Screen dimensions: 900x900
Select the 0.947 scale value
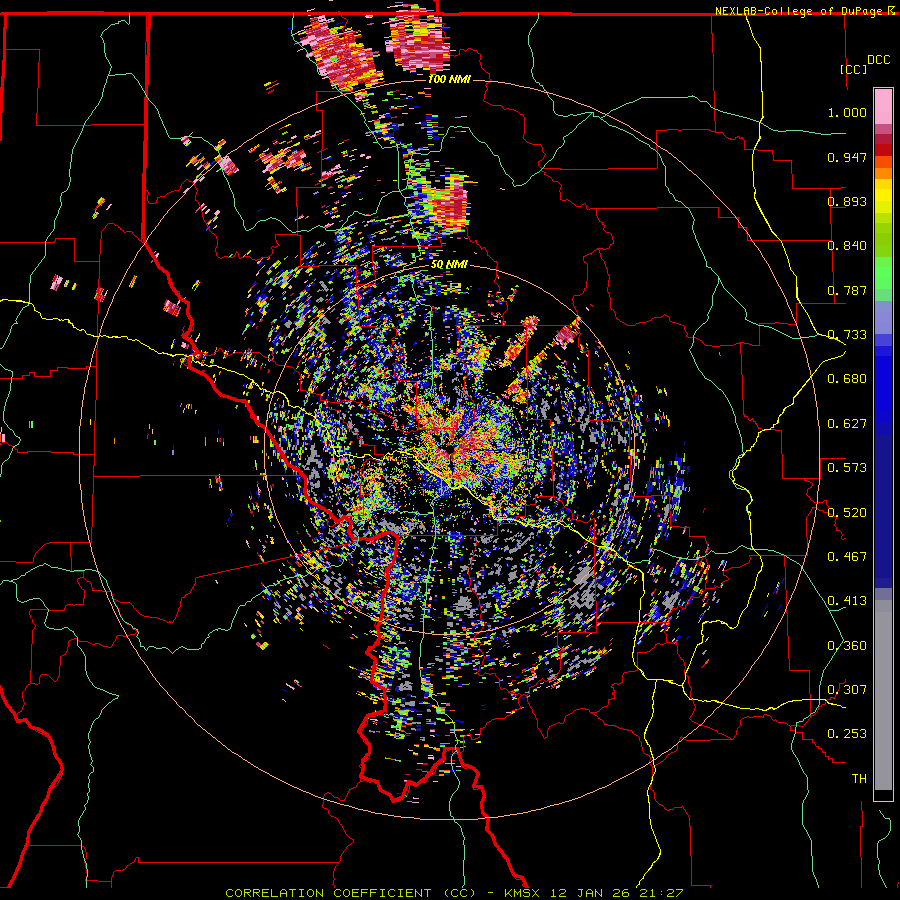847,157
